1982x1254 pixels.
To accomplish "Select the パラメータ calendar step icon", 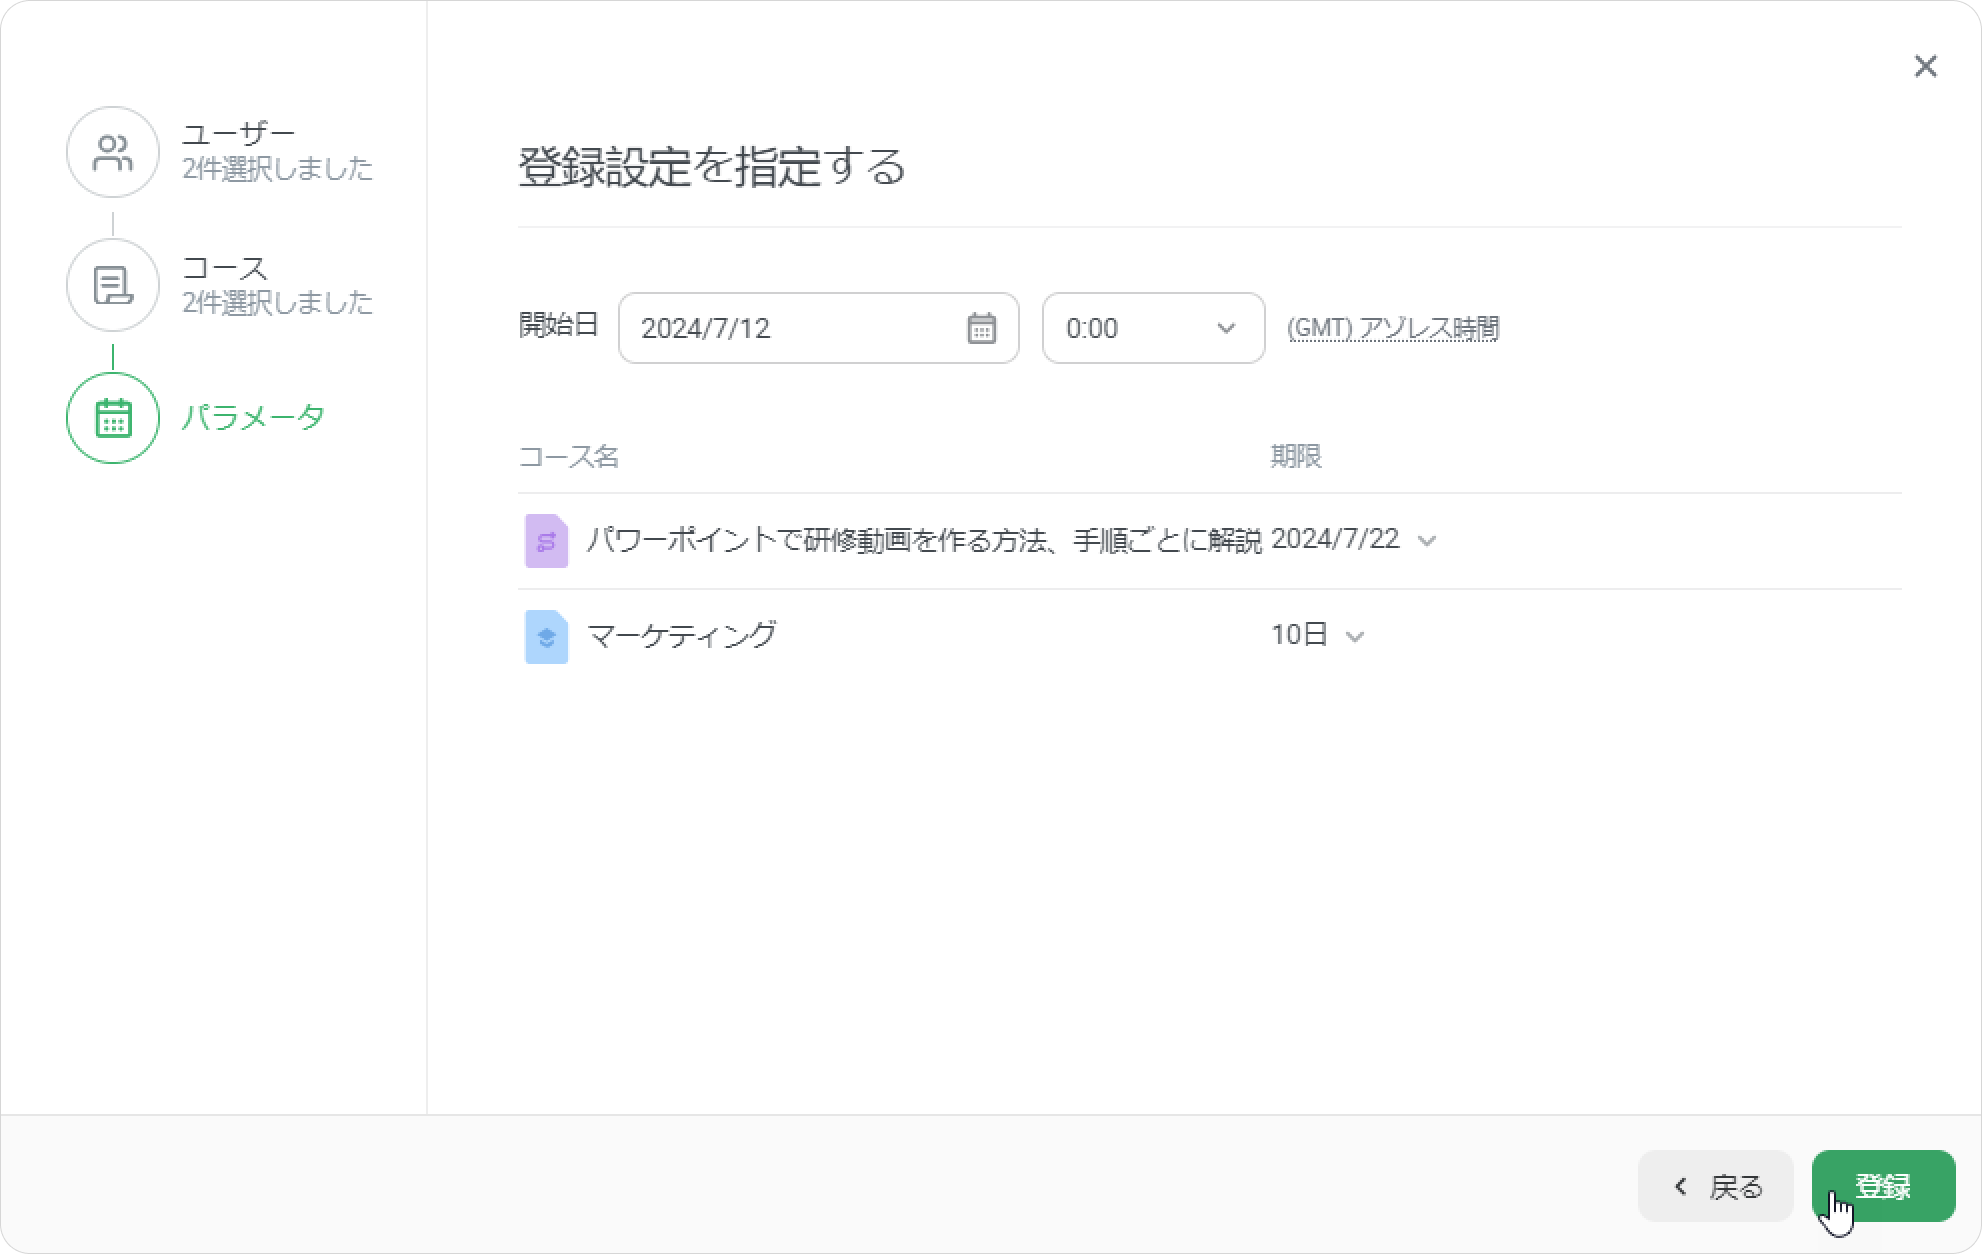I will 113,418.
